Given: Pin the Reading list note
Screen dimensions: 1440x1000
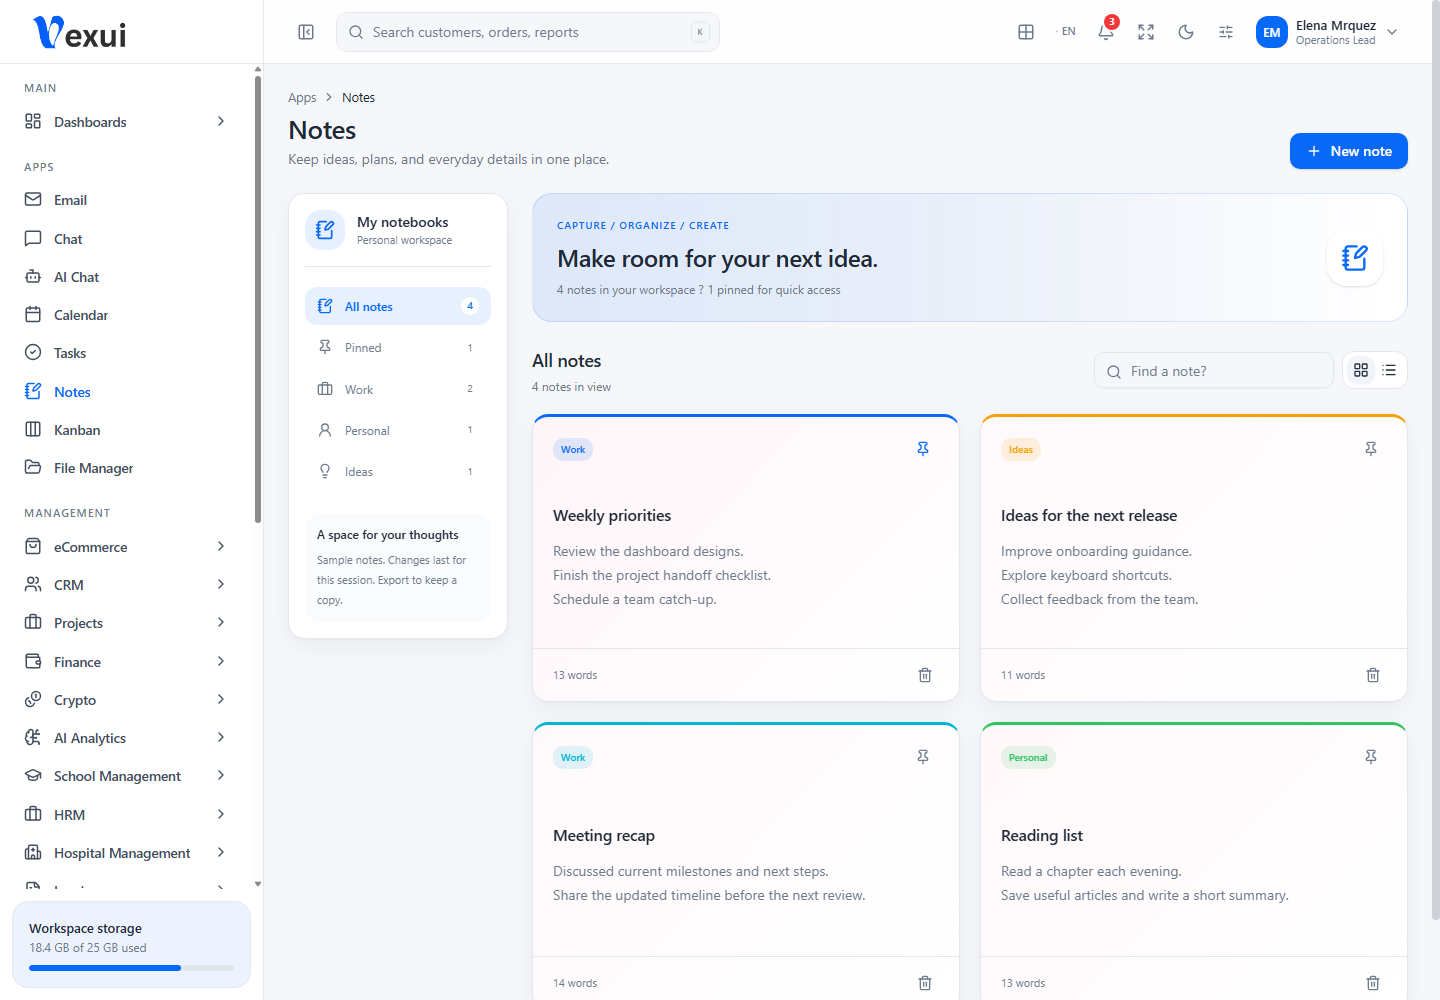Looking at the screenshot, I should tap(1371, 757).
